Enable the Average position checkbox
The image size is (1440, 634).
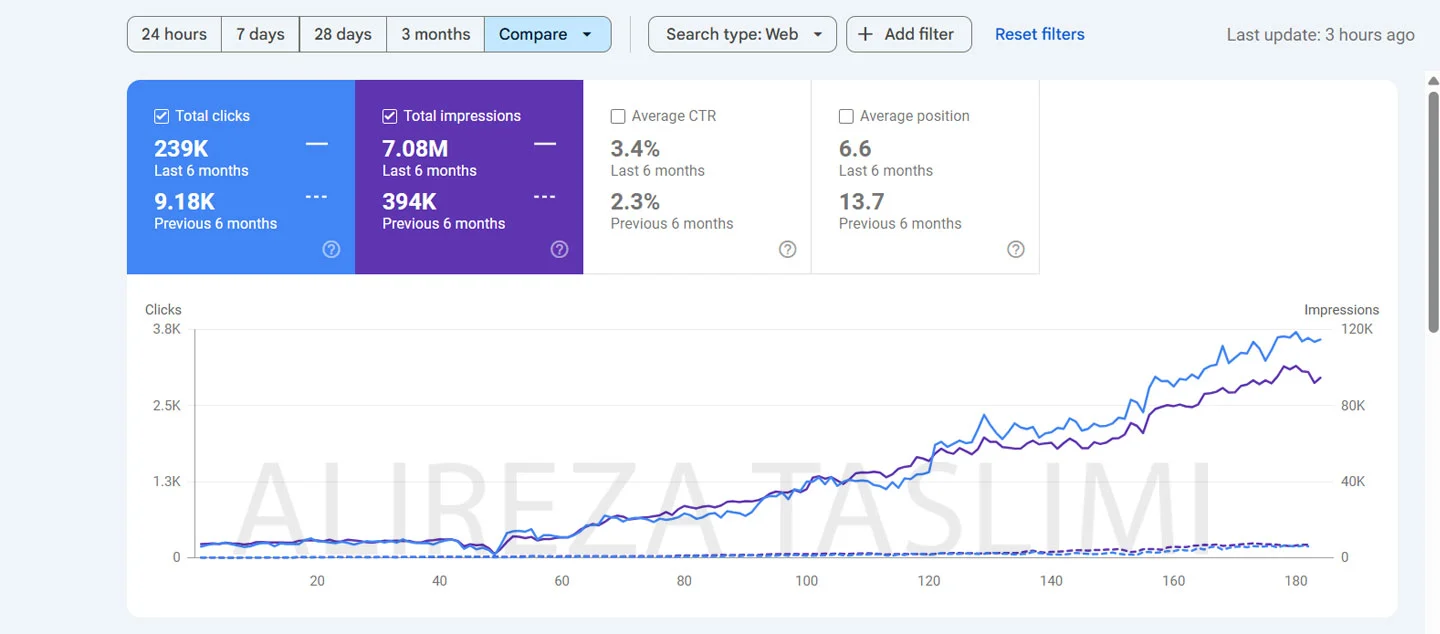click(846, 116)
